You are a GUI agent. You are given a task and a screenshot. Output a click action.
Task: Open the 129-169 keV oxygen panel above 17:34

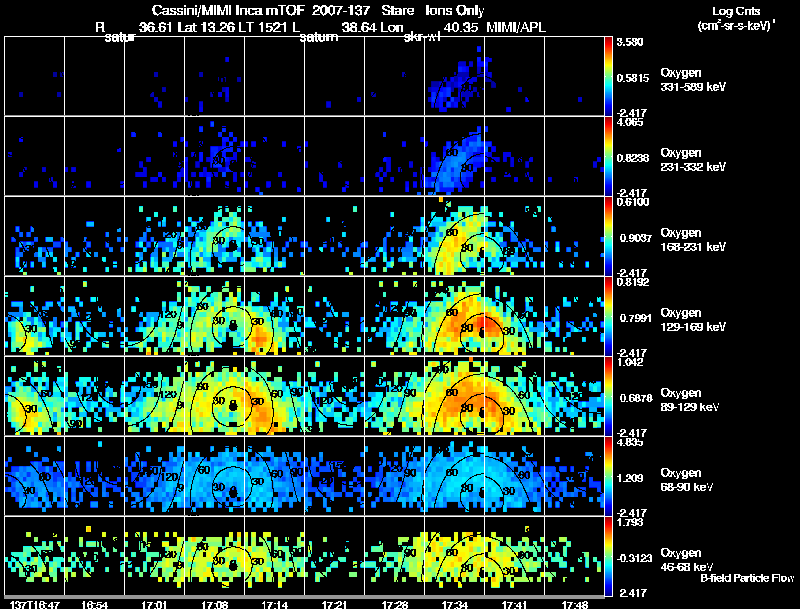(x=455, y=316)
